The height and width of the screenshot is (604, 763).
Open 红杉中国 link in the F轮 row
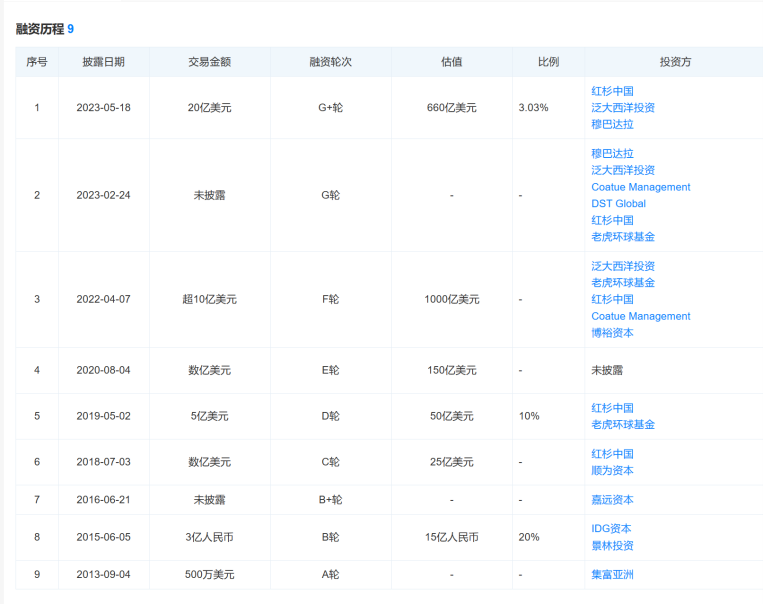pos(612,299)
